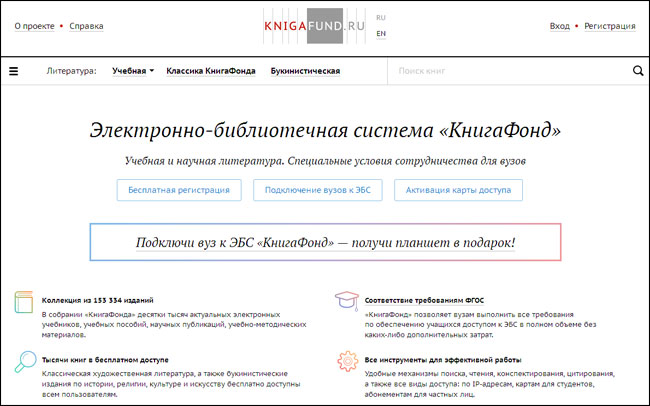
Task: Click the search magnifier icon
Action: point(638,71)
